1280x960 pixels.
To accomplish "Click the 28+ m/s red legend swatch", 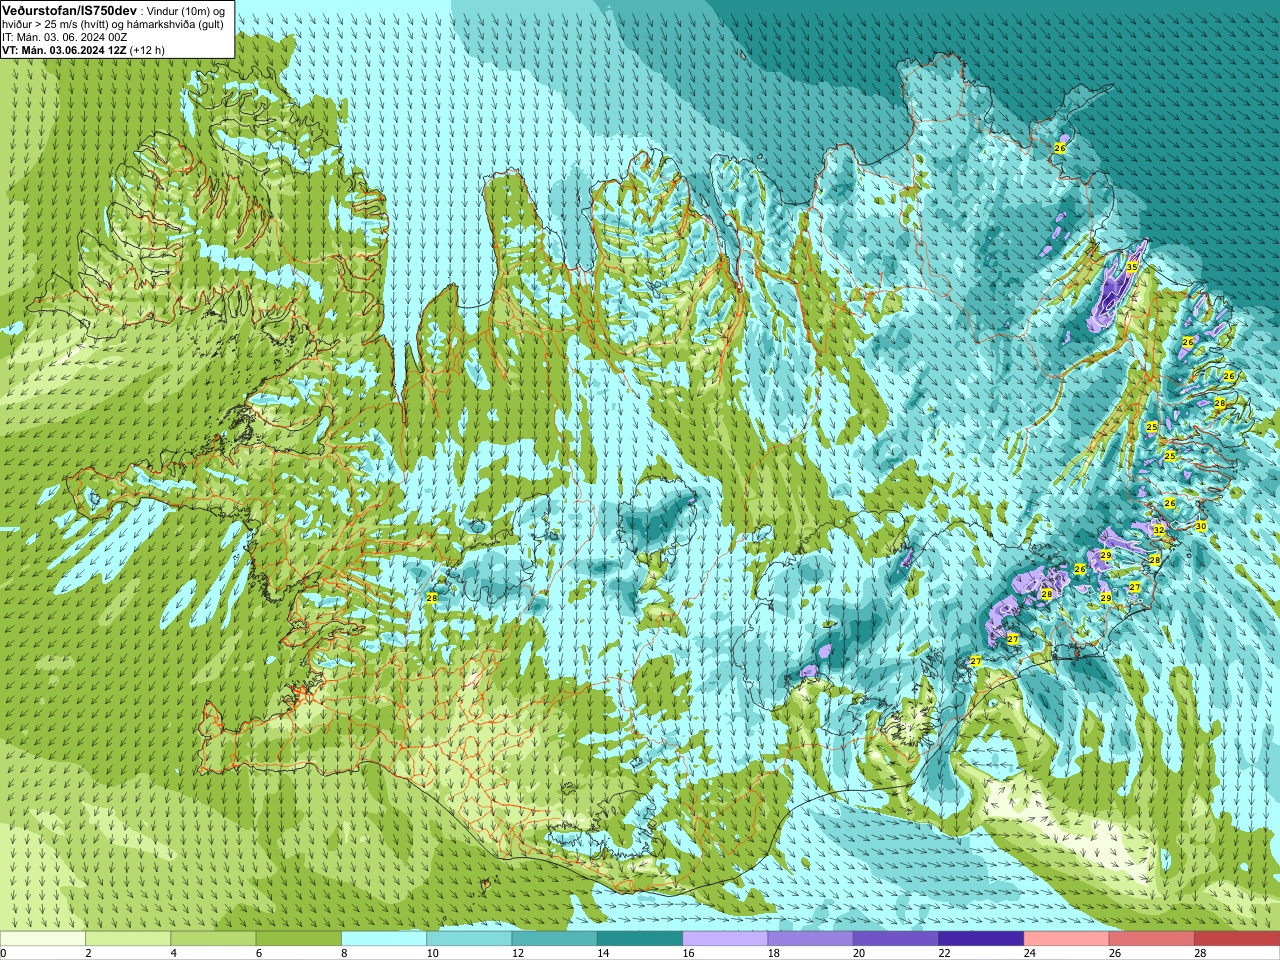I will 1237,938.
